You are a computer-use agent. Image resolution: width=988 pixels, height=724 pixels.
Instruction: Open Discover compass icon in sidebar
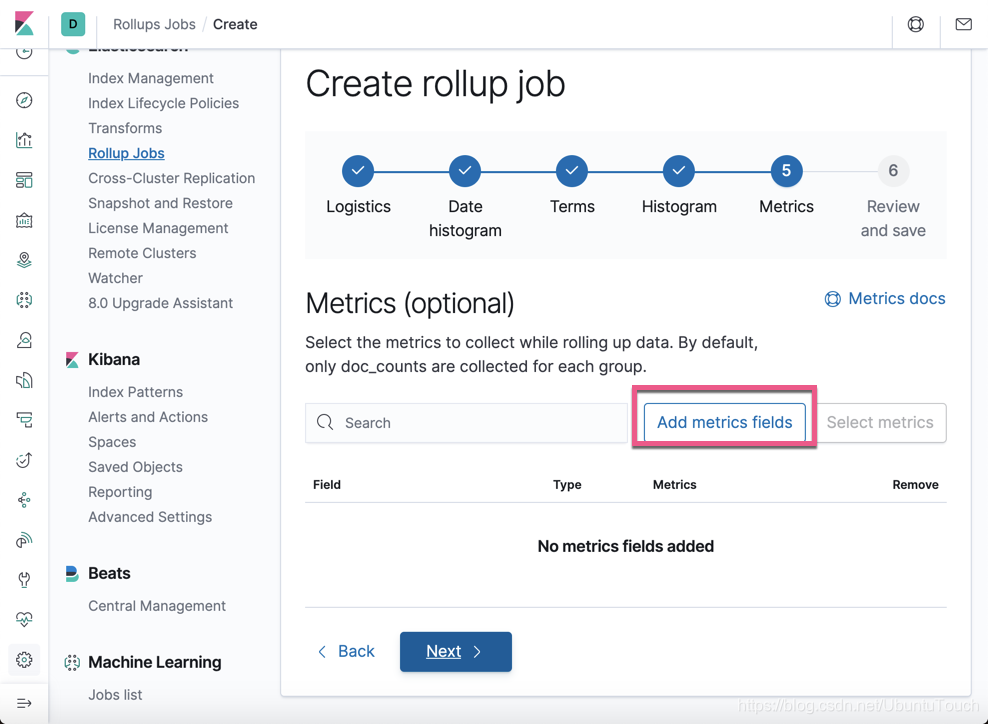[x=24, y=100]
